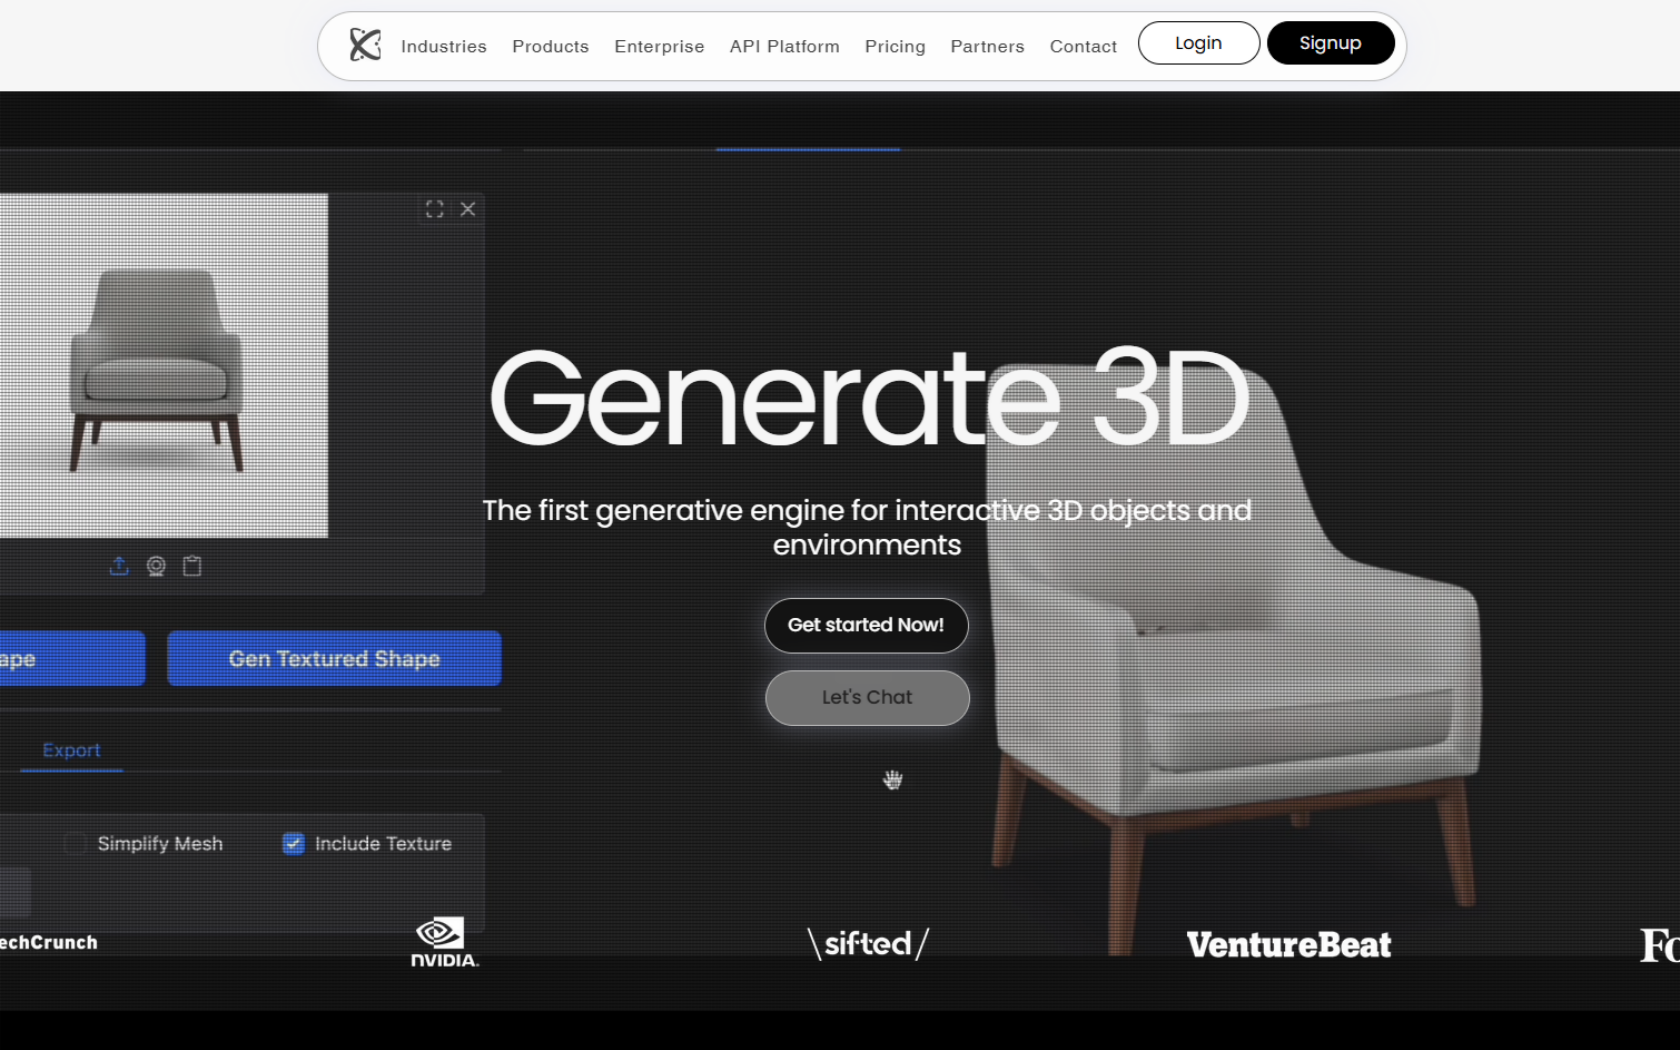This screenshot has height=1050, width=1680.
Task: Click the site logo in navbar
Action: [365, 45]
